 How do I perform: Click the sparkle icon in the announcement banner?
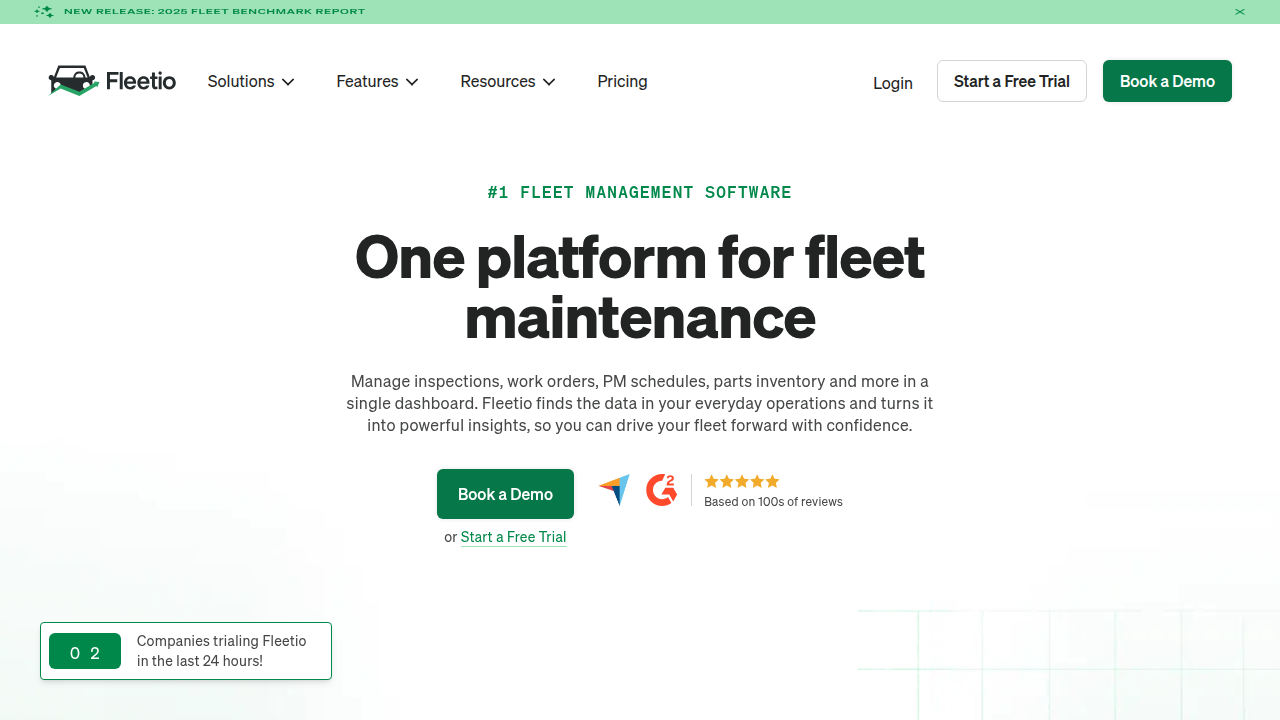[44, 12]
